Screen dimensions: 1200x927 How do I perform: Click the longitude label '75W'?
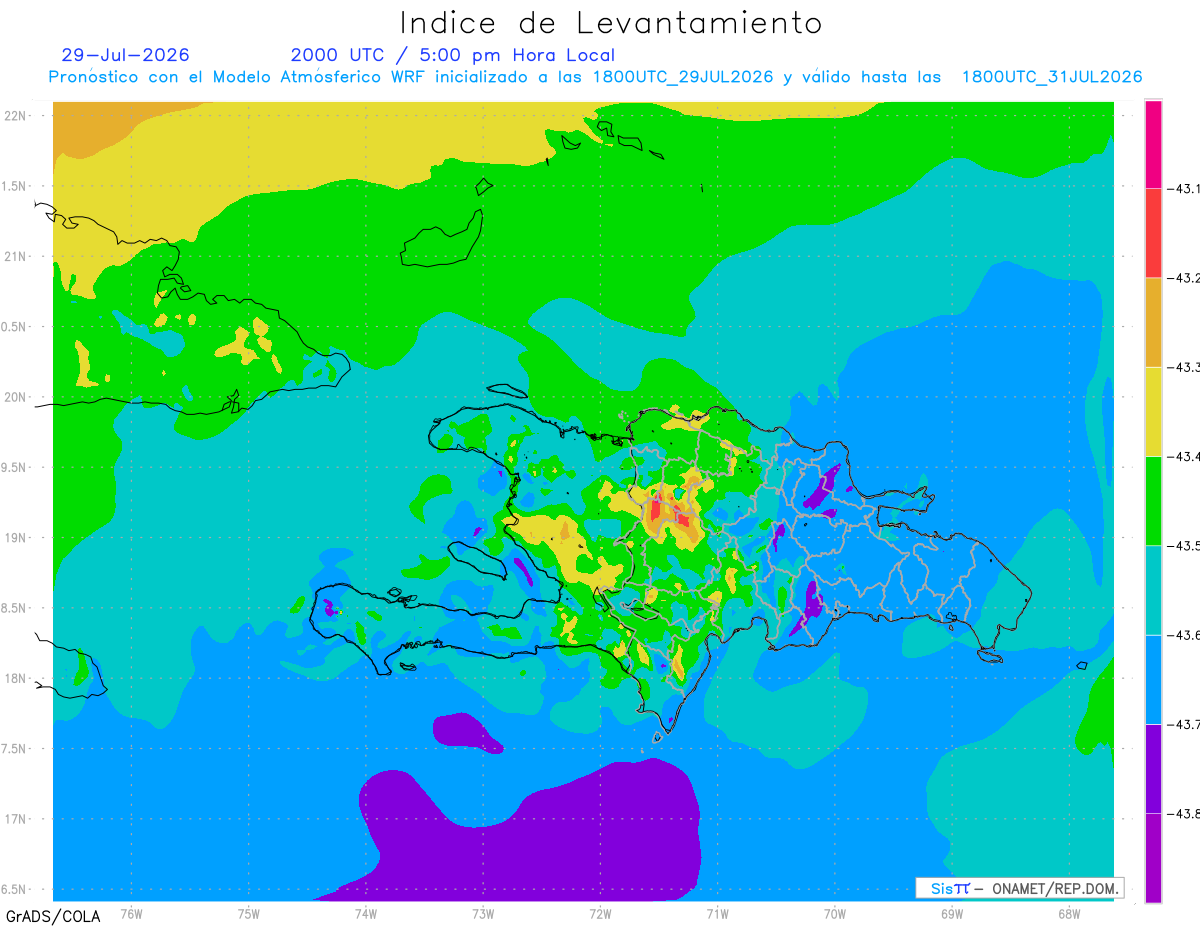pos(248,914)
